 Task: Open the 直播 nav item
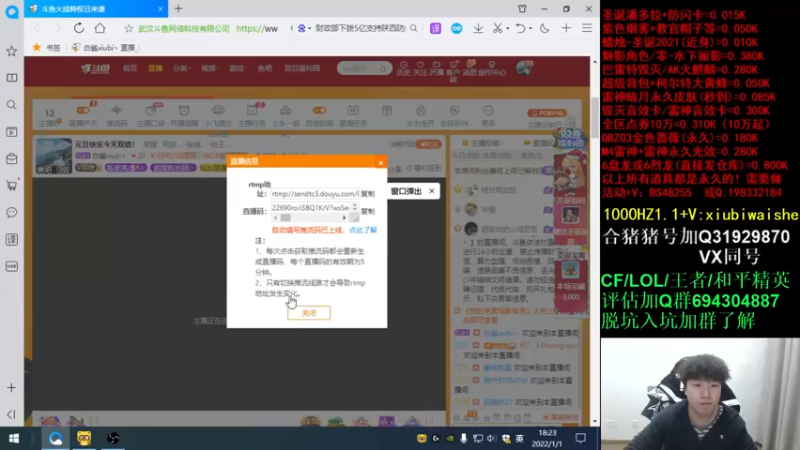pyautogui.click(x=155, y=68)
